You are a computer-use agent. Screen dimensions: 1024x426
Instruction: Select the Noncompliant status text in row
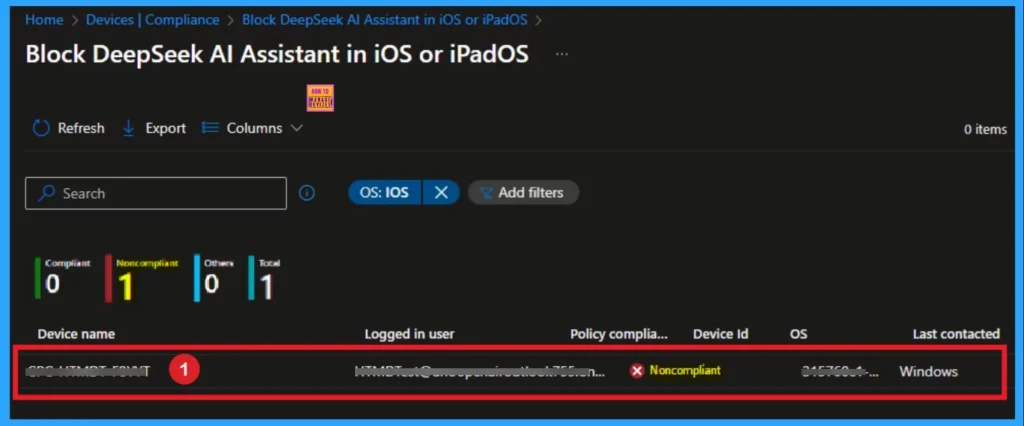[685, 370]
